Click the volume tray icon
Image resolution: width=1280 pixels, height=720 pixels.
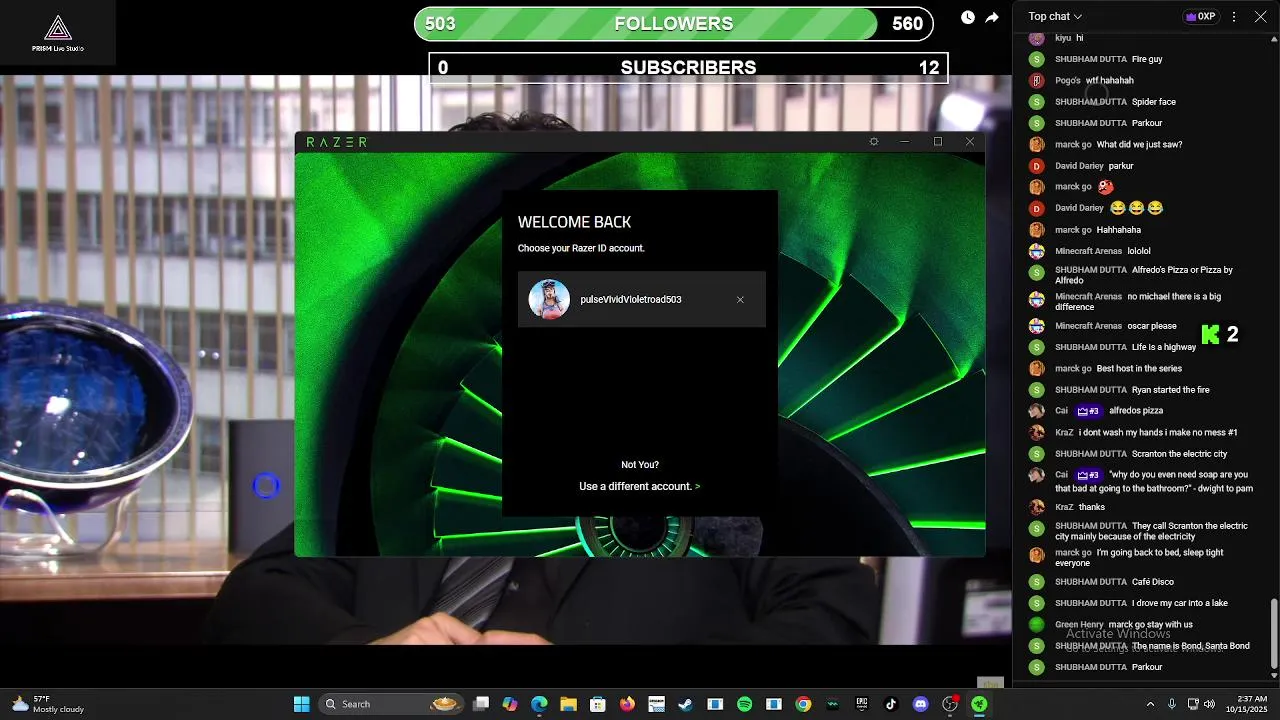coord(1210,704)
